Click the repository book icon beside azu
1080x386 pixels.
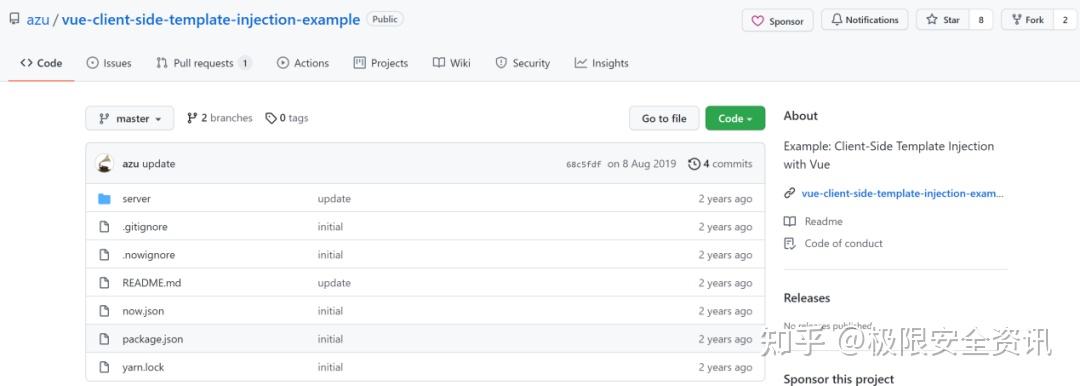click(x=14, y=19)
